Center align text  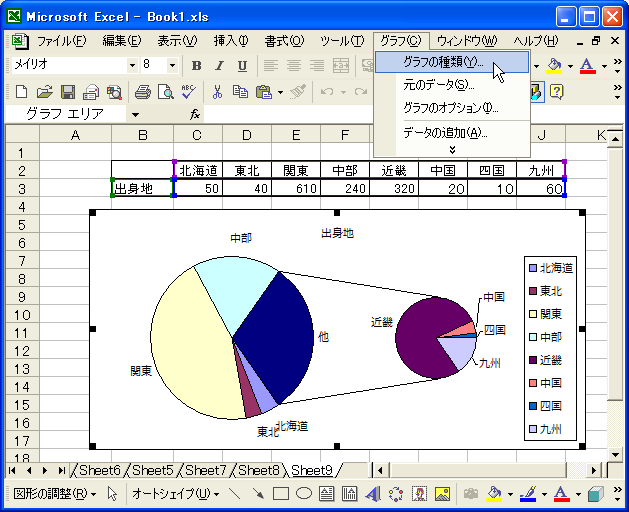pos(294,65)
